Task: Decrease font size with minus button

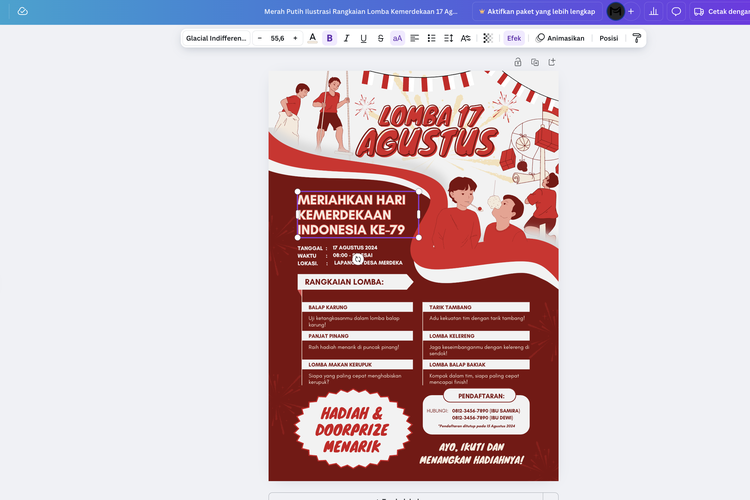Action: pyautogui.click(x=260, y=38)
